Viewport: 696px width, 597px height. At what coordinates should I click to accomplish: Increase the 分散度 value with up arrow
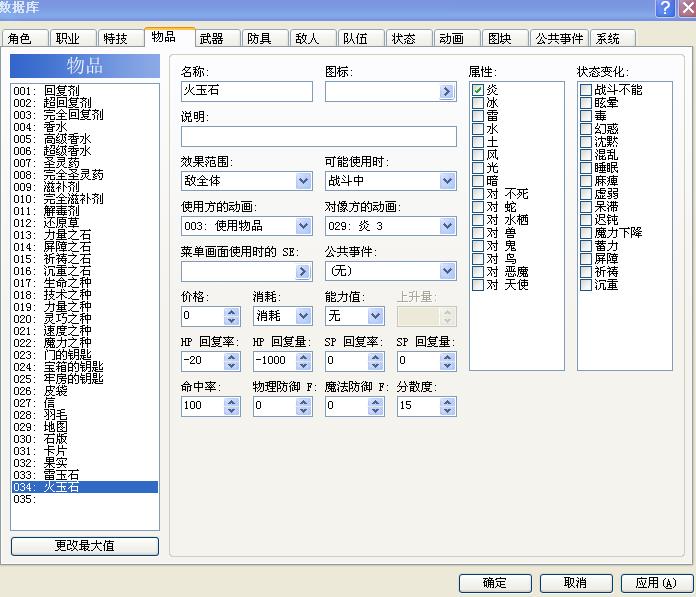click(447, 402)
